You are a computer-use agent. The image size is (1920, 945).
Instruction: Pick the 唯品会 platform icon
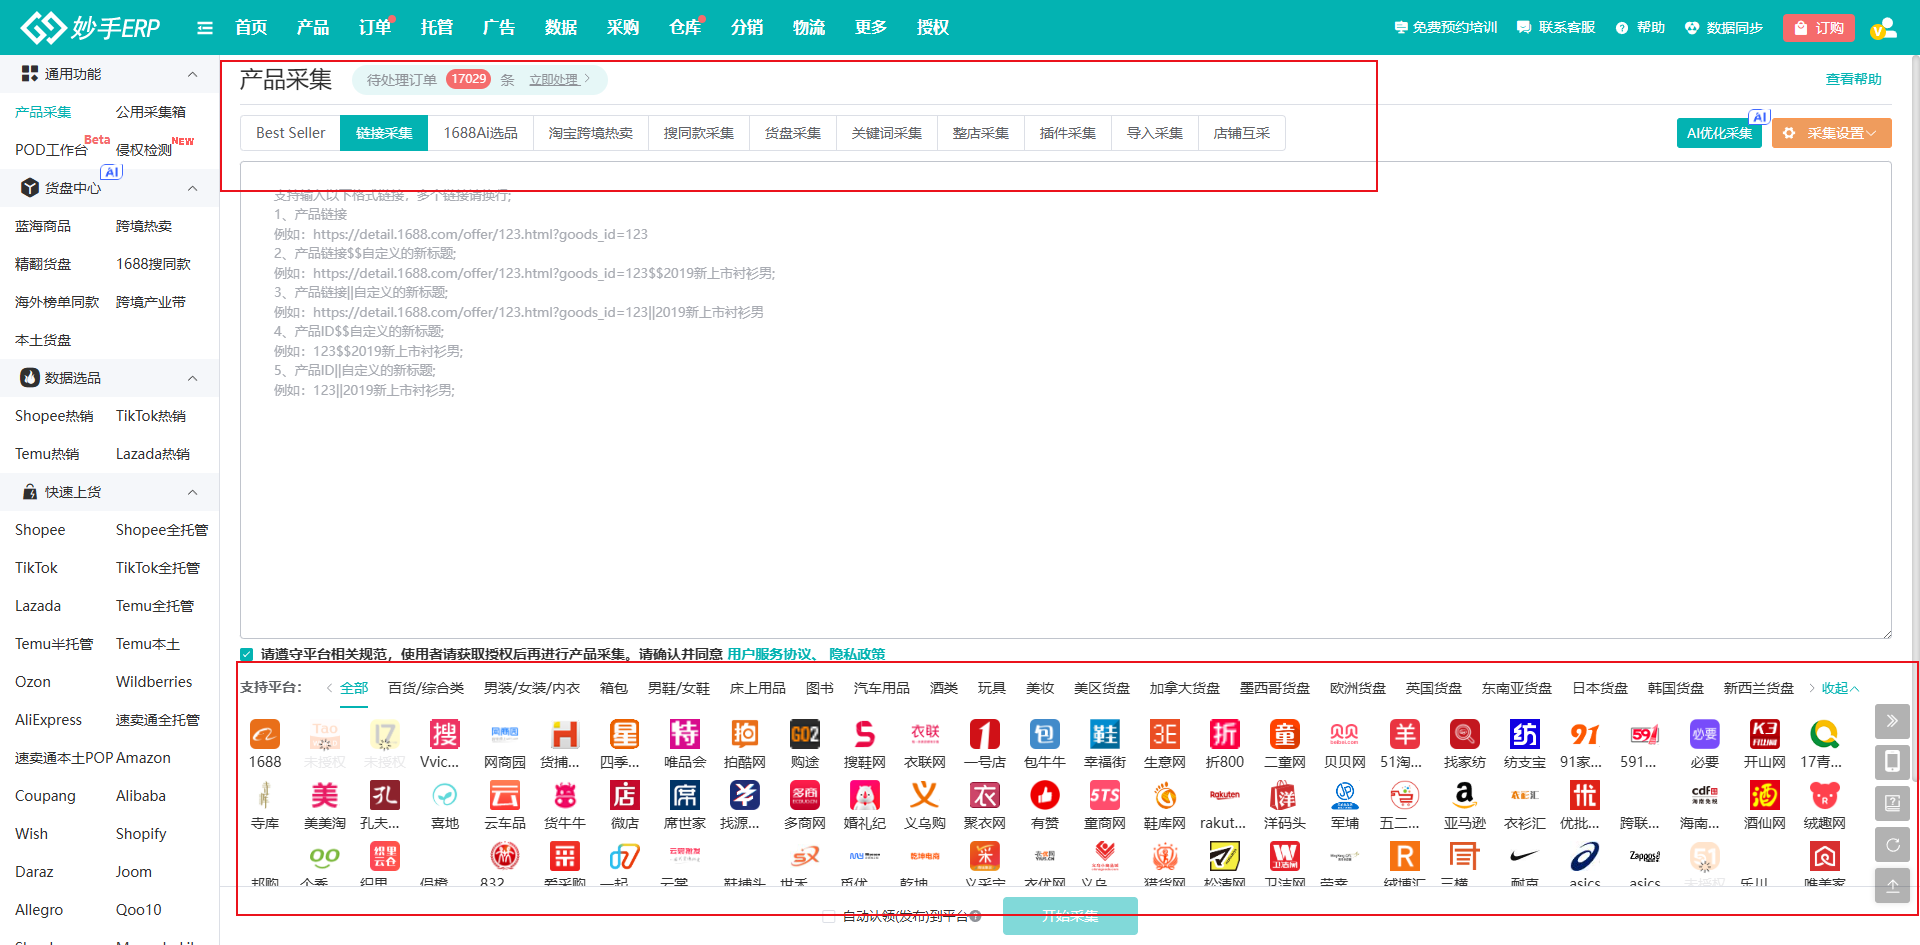point(685,735)
